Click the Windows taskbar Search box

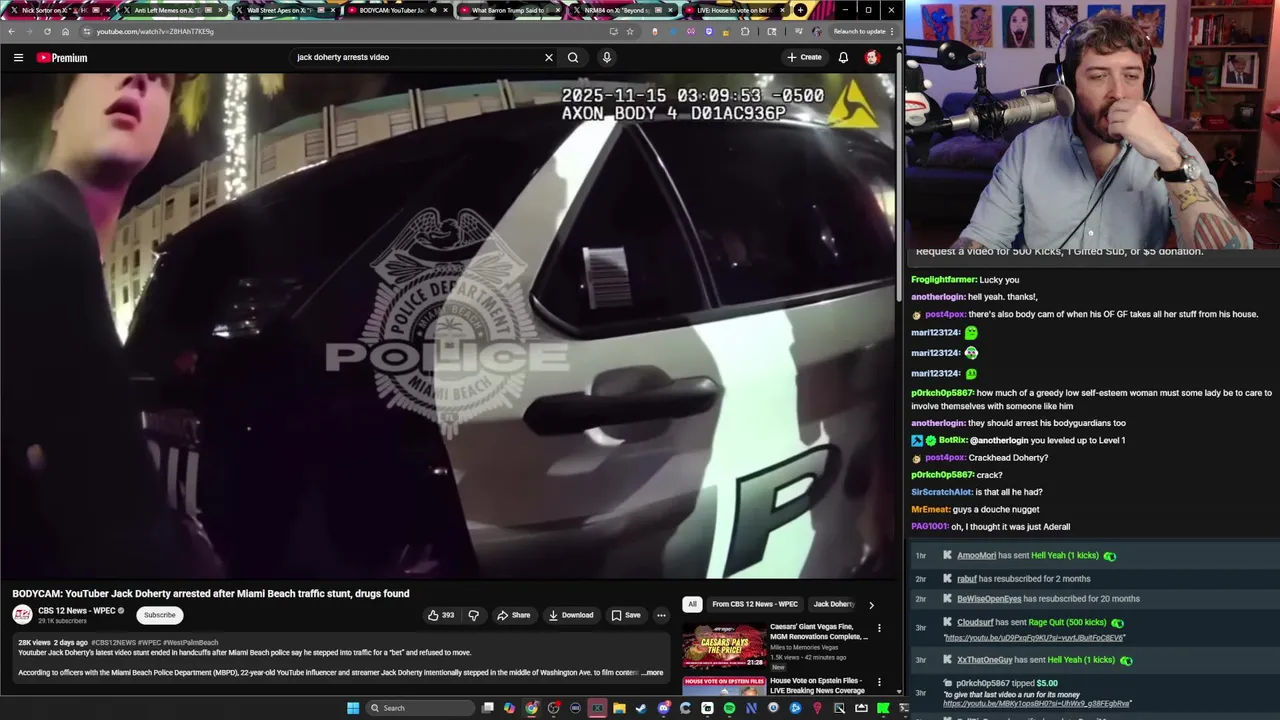pos(421,708)
